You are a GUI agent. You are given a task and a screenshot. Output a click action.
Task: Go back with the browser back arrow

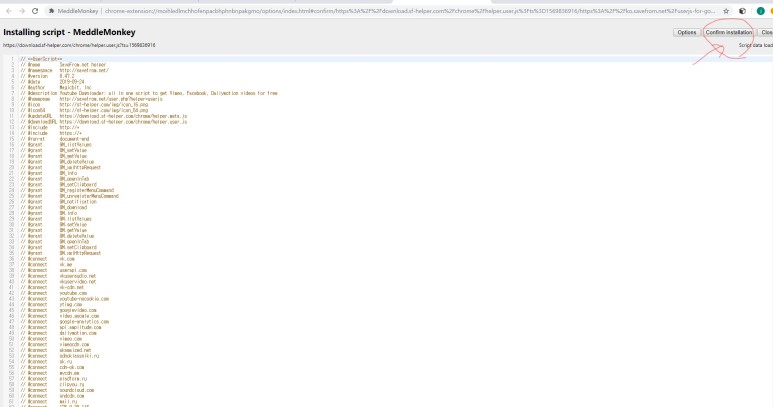9,11
